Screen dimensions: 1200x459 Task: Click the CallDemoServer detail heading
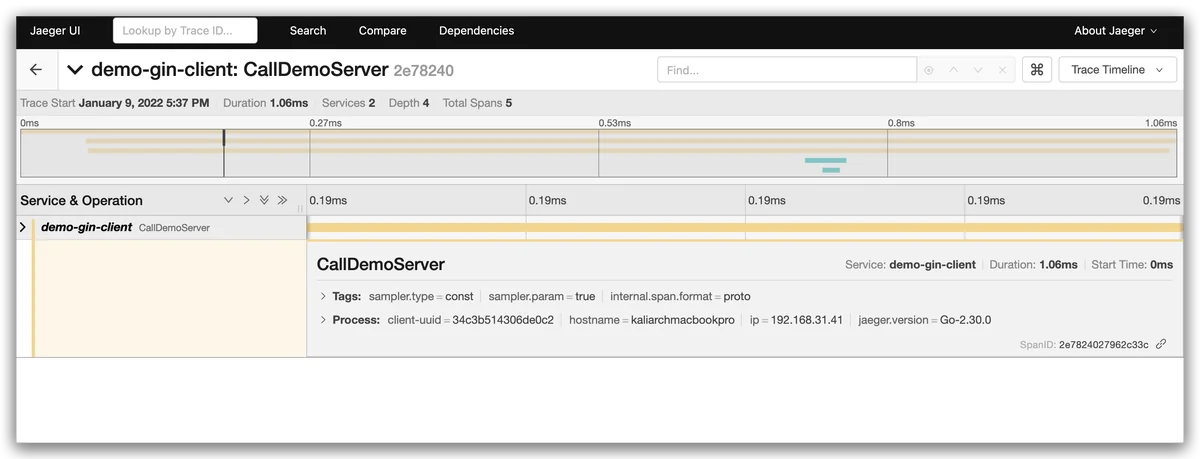(x=381, y=264)
